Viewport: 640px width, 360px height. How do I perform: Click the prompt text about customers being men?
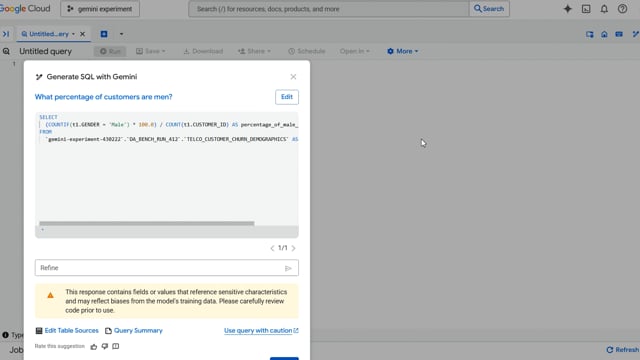click(x=103, y=97)
